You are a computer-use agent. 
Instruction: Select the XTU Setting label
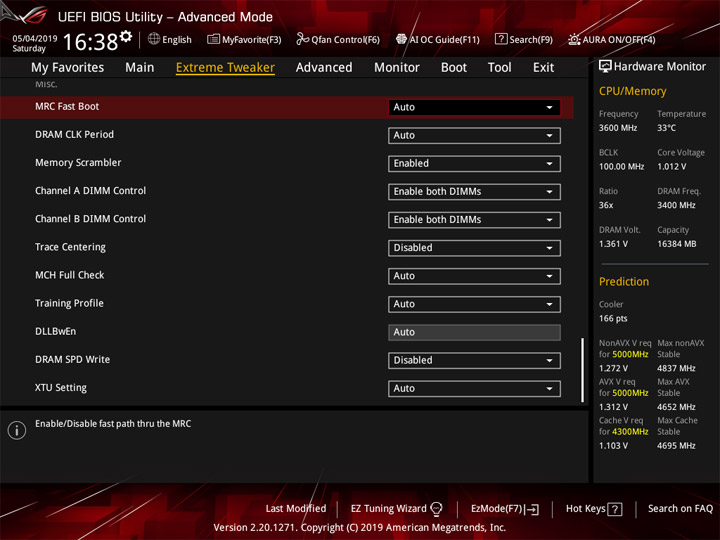point(61,388)
